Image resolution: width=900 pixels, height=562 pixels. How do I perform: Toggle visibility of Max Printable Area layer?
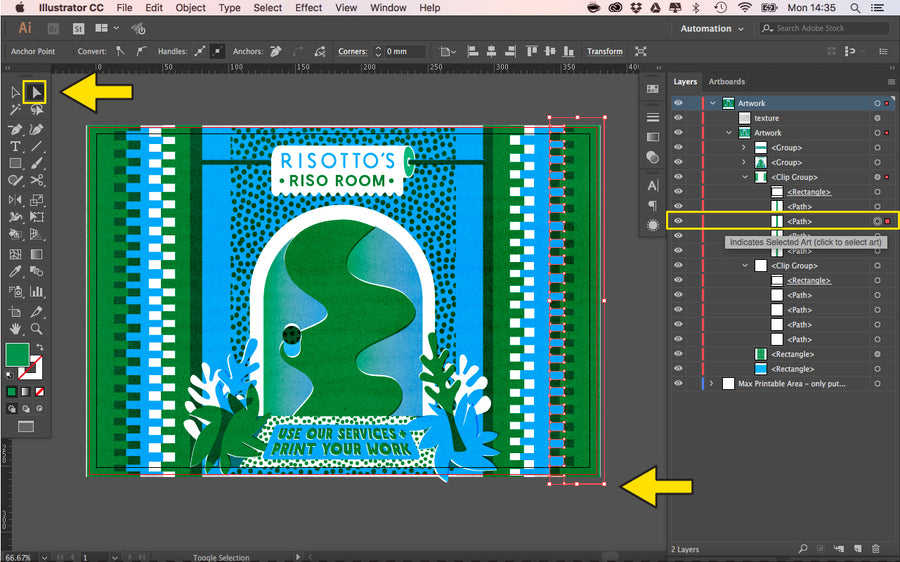click(x=678, y=384)
